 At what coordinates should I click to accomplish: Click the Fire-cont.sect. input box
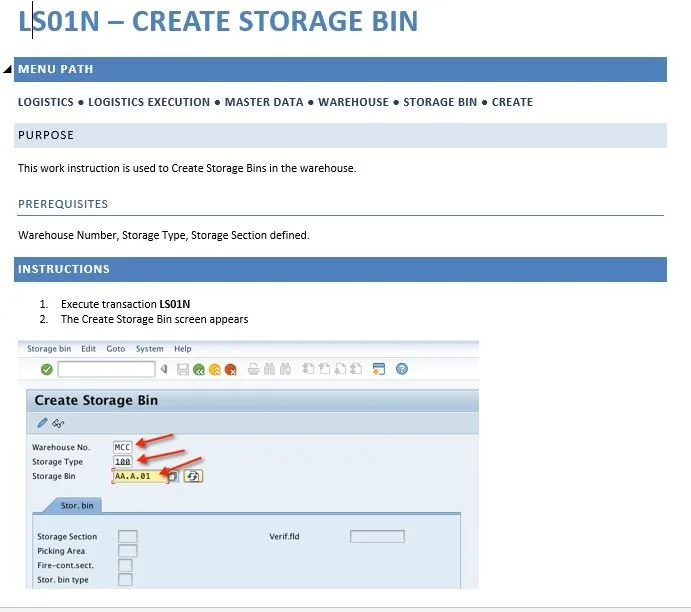(x=125, y=565)
